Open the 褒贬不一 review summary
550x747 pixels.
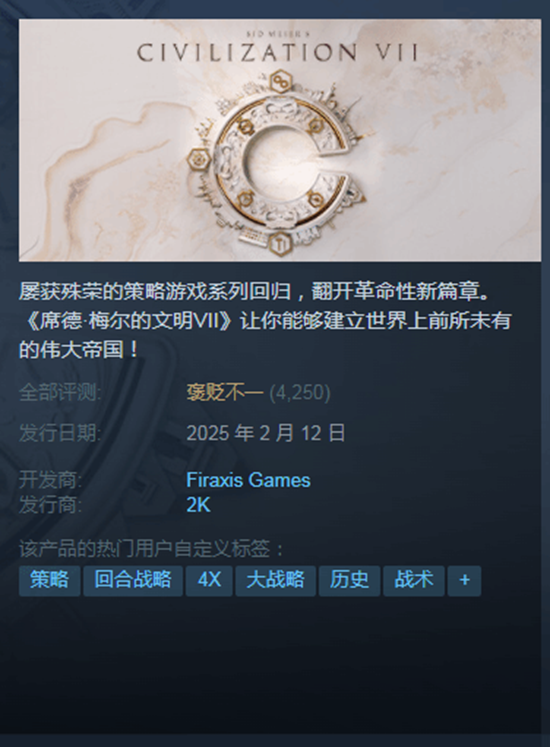224,393
